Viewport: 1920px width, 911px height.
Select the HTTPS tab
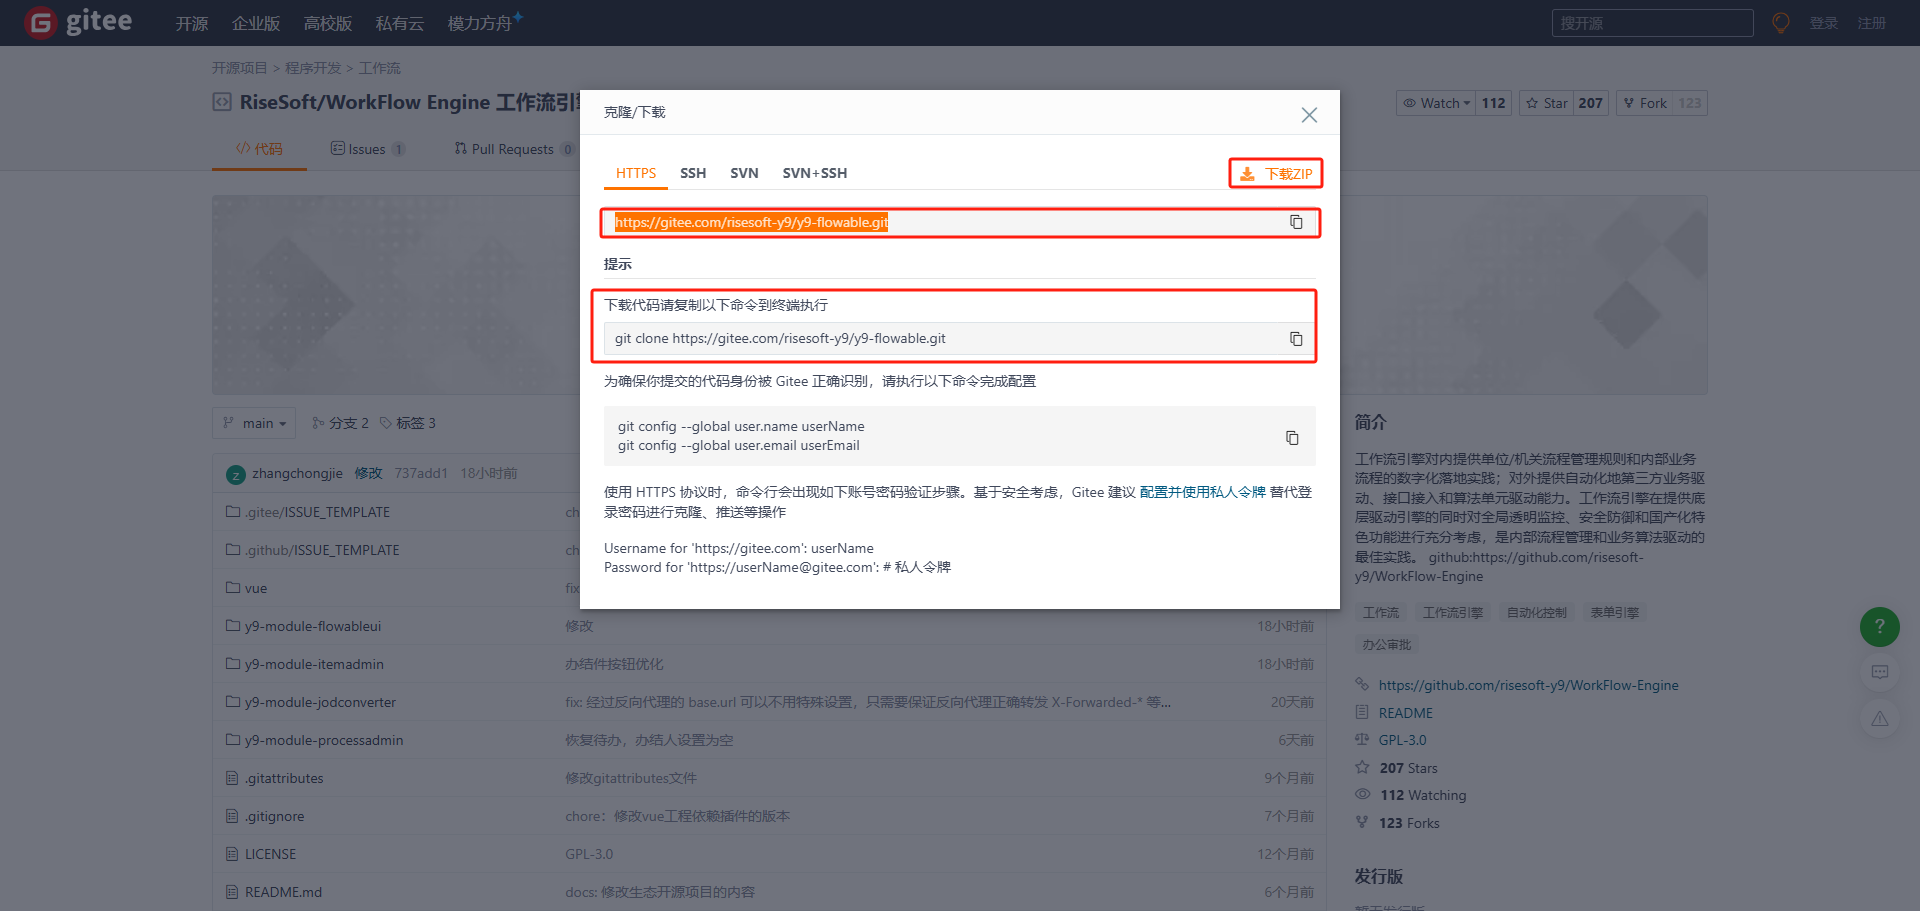636,173
